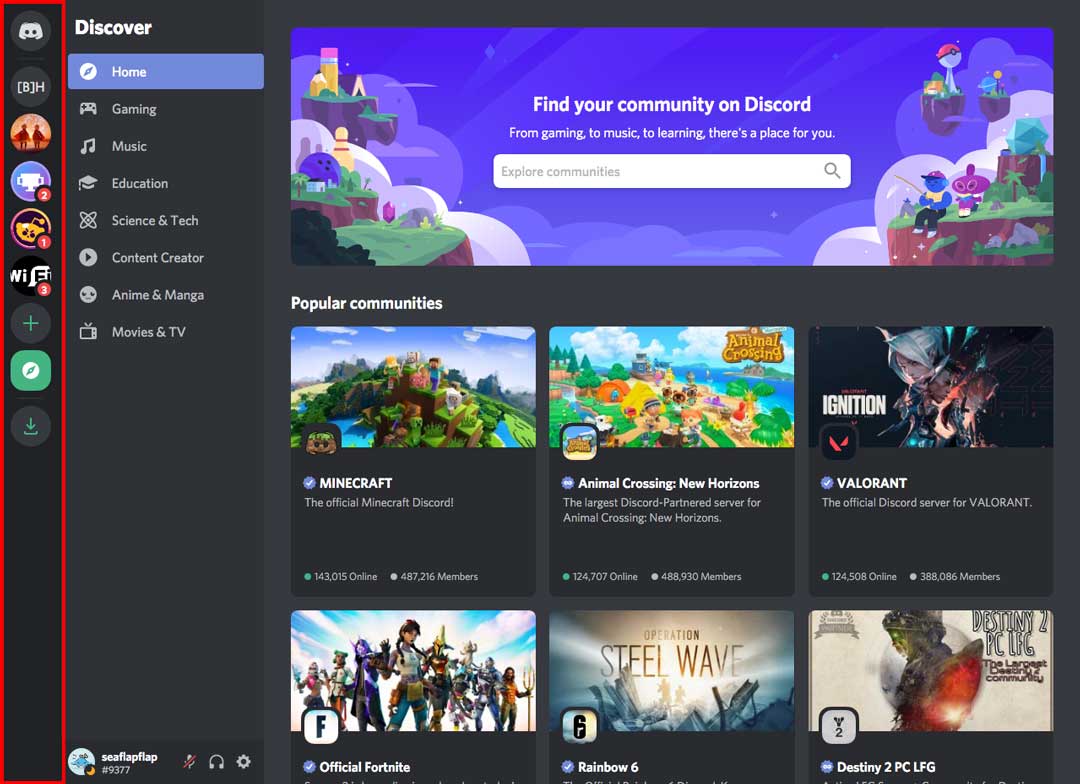1080x784 pixels.
Task: Open Discord home via logo icon
Action: (31, 31)
